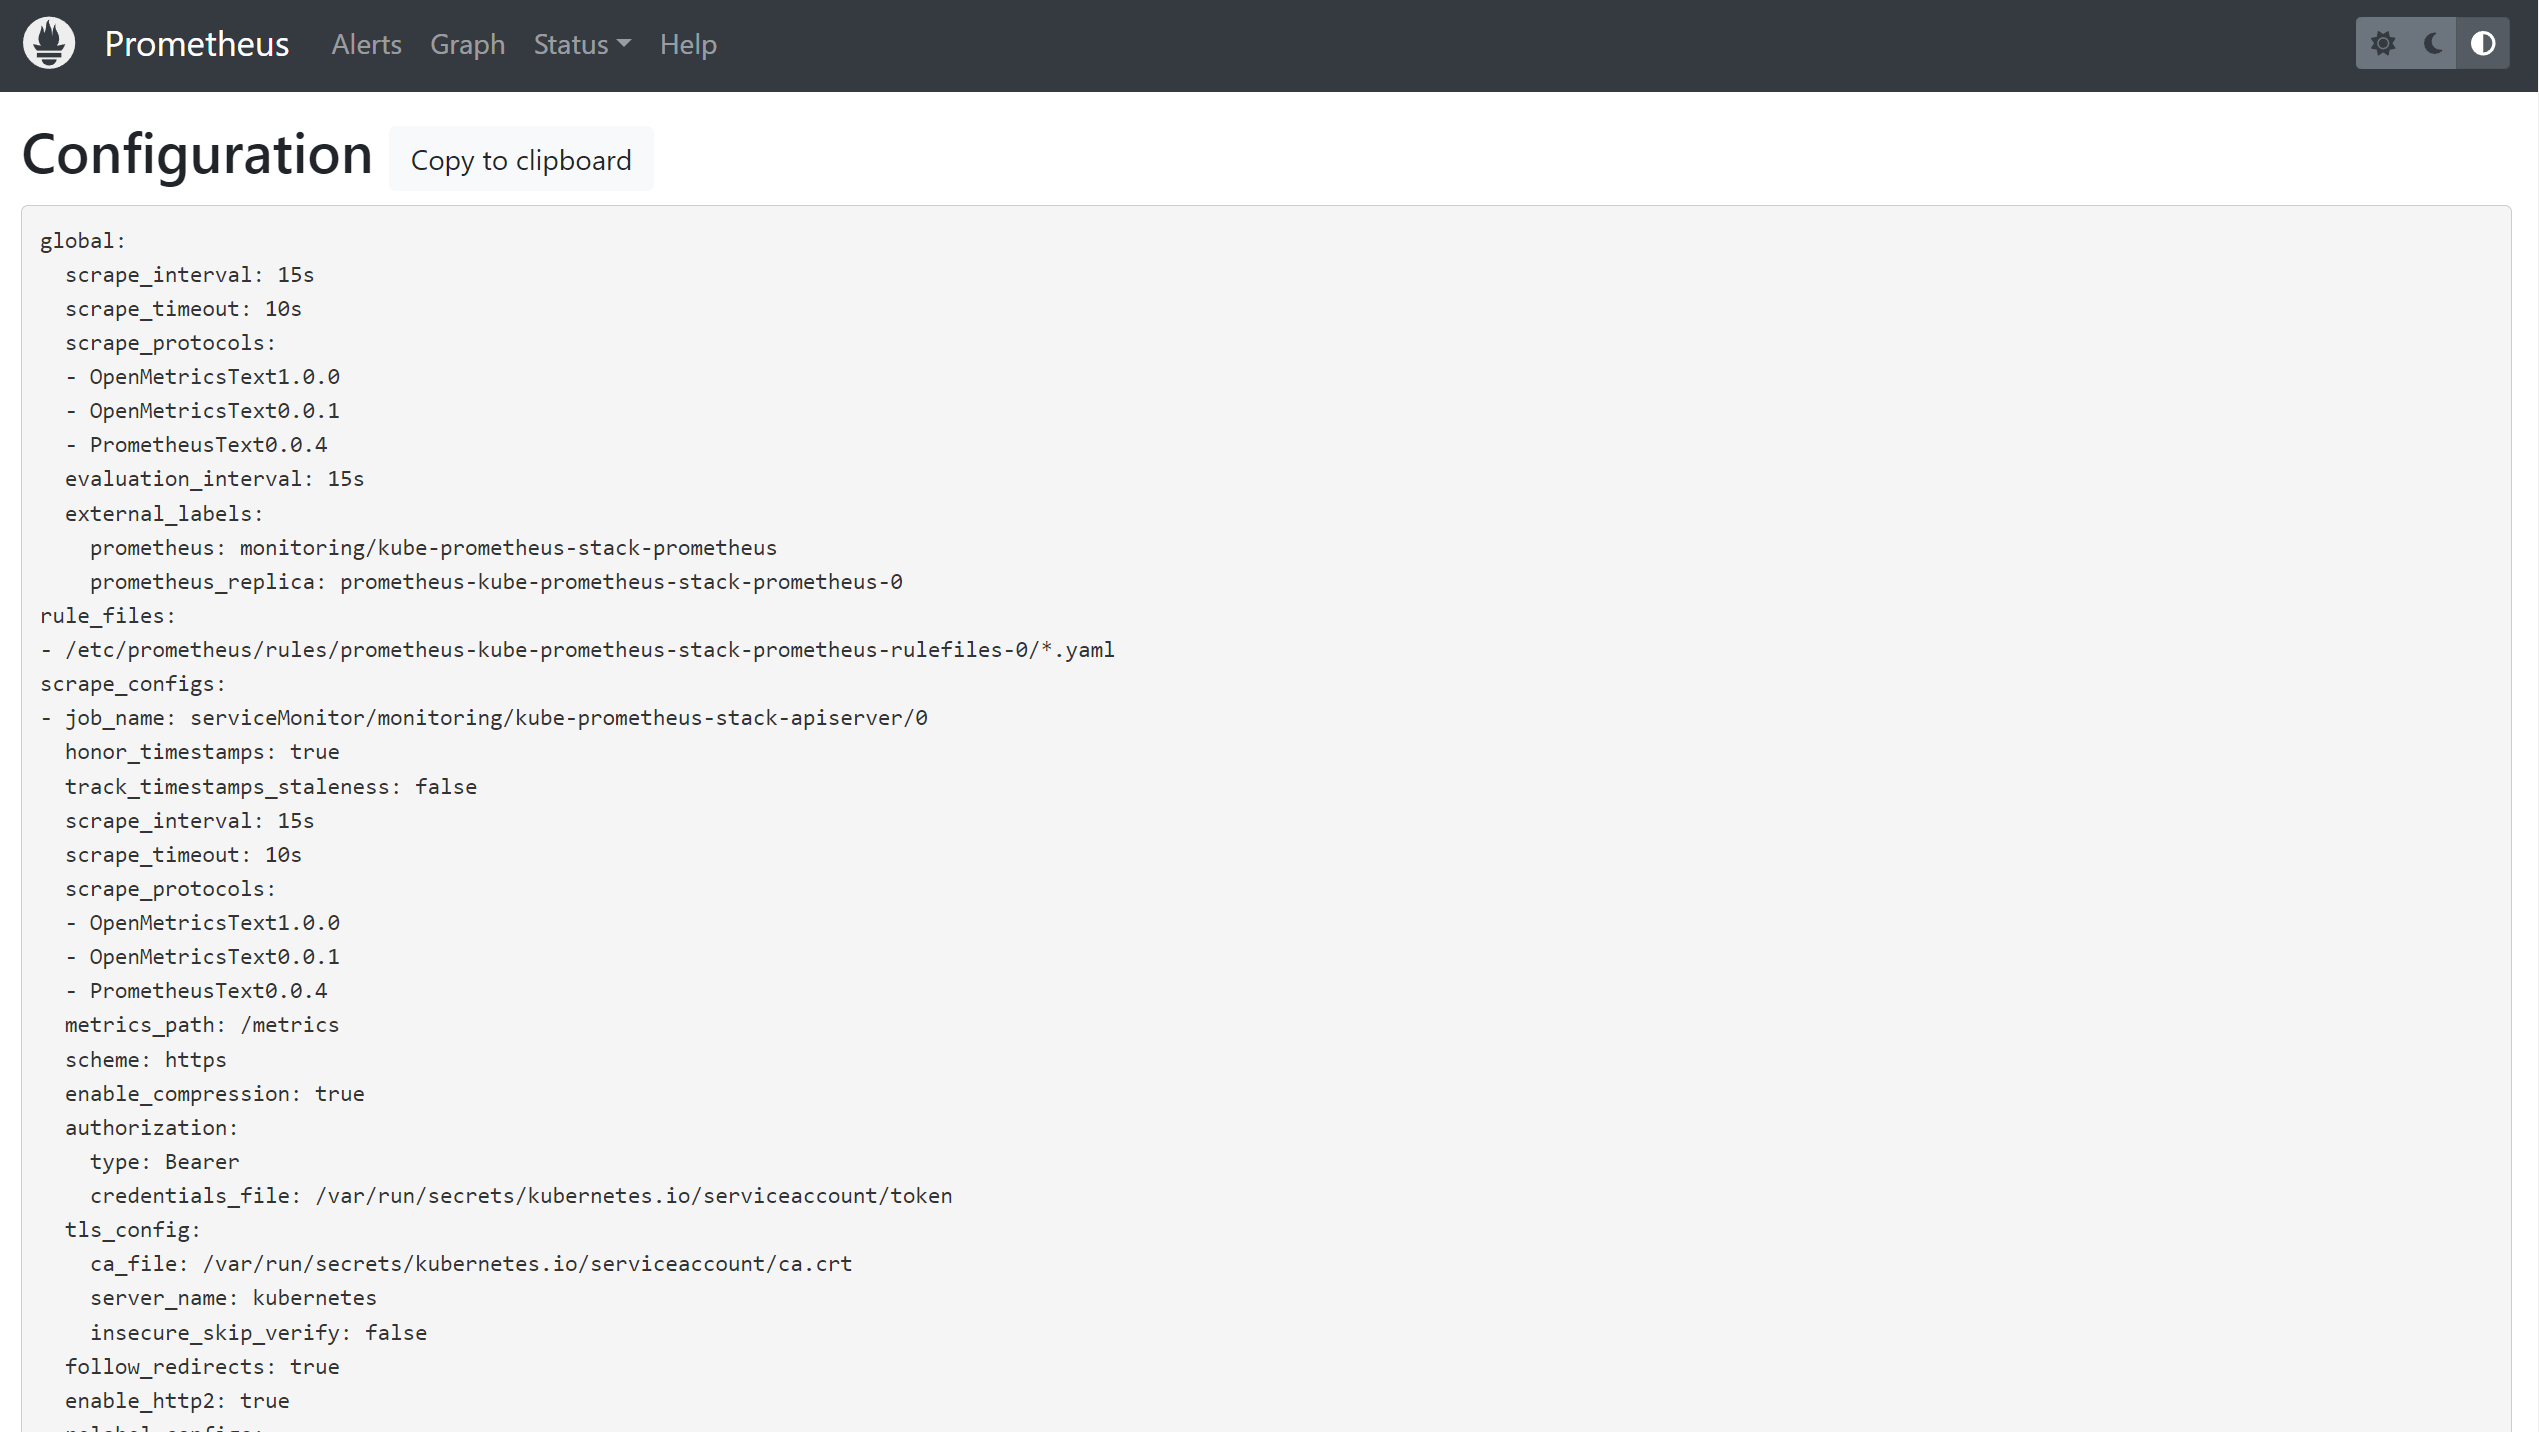Click the evaluation_interval: 15s line

[214, 479]
